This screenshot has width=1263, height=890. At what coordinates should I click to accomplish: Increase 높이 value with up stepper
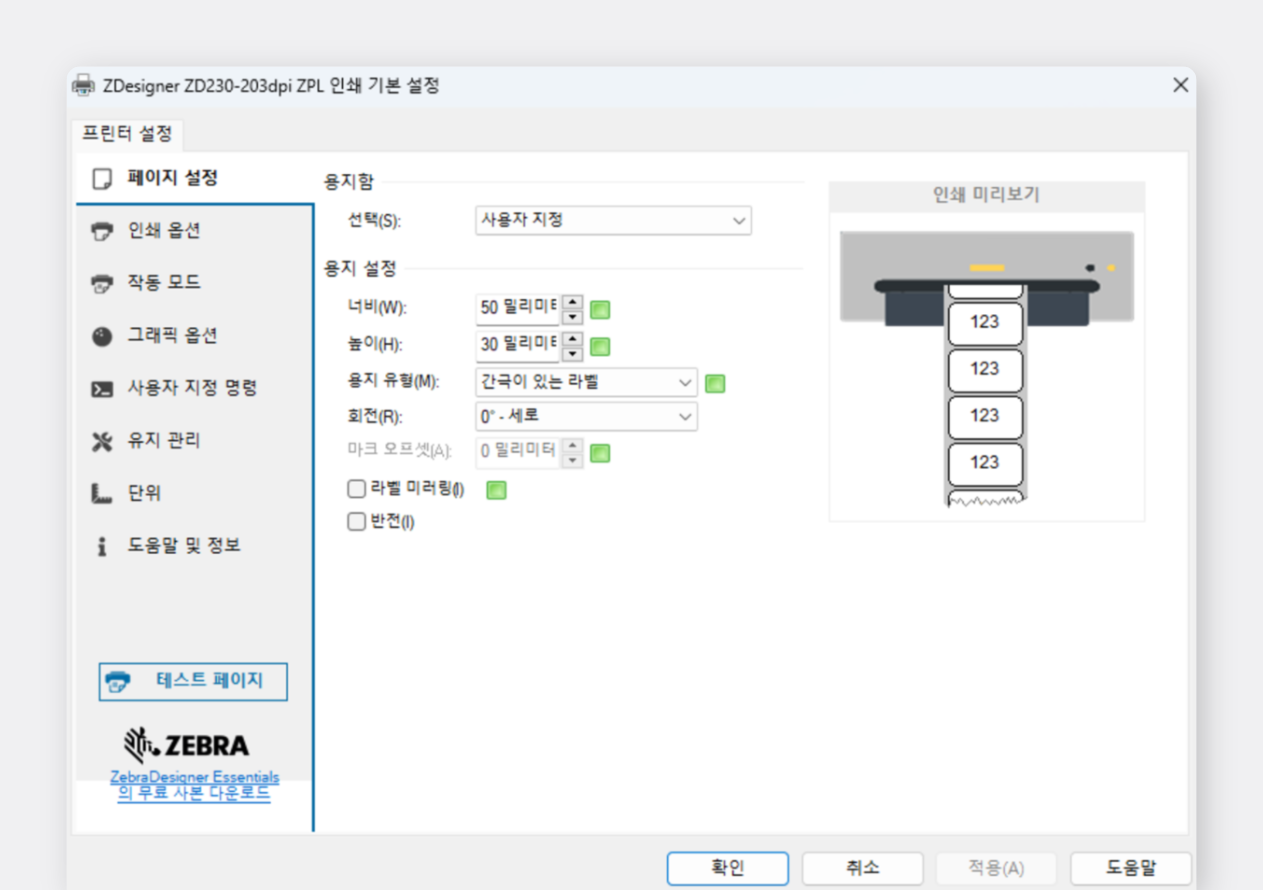click(x=571, y=341)
